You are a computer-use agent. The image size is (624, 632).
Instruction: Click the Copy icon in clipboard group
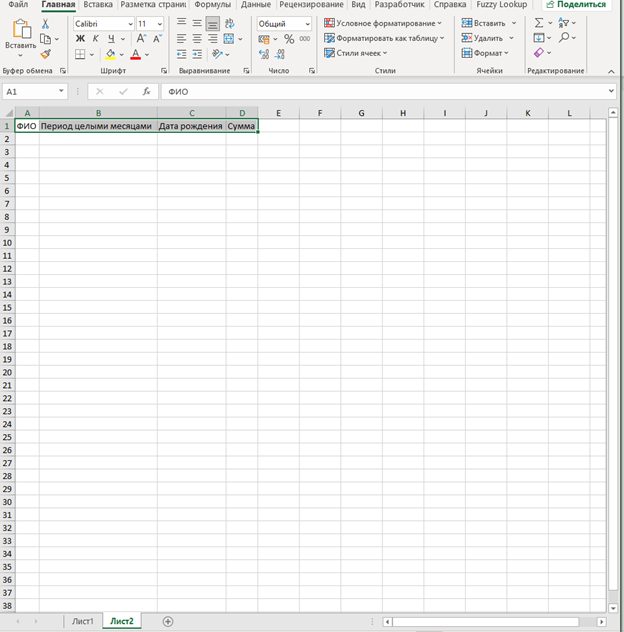46,39
